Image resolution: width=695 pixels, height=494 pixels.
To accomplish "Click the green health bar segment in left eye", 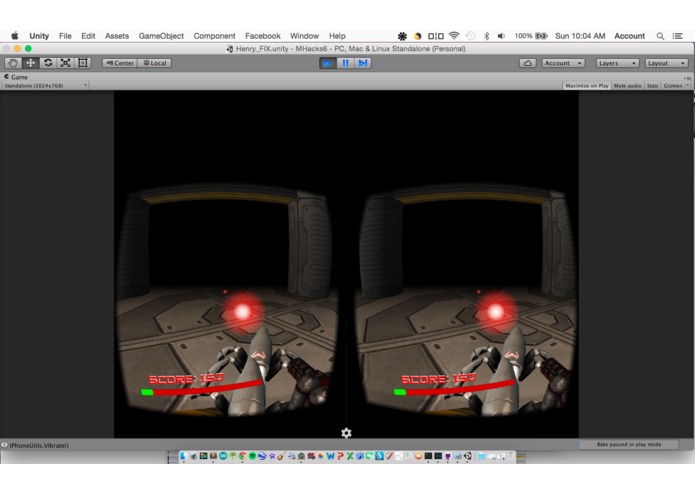I will (147, 392).
